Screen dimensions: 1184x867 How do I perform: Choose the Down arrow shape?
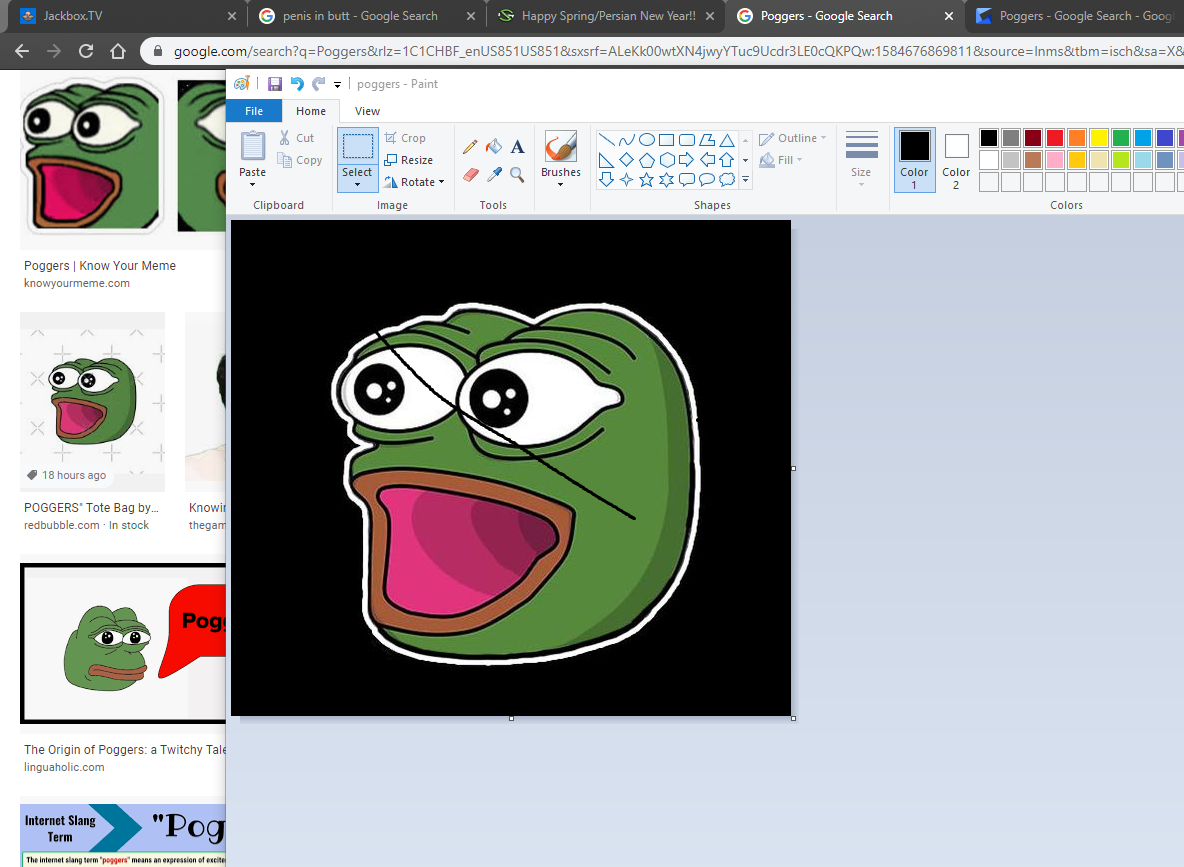(606, 179)
